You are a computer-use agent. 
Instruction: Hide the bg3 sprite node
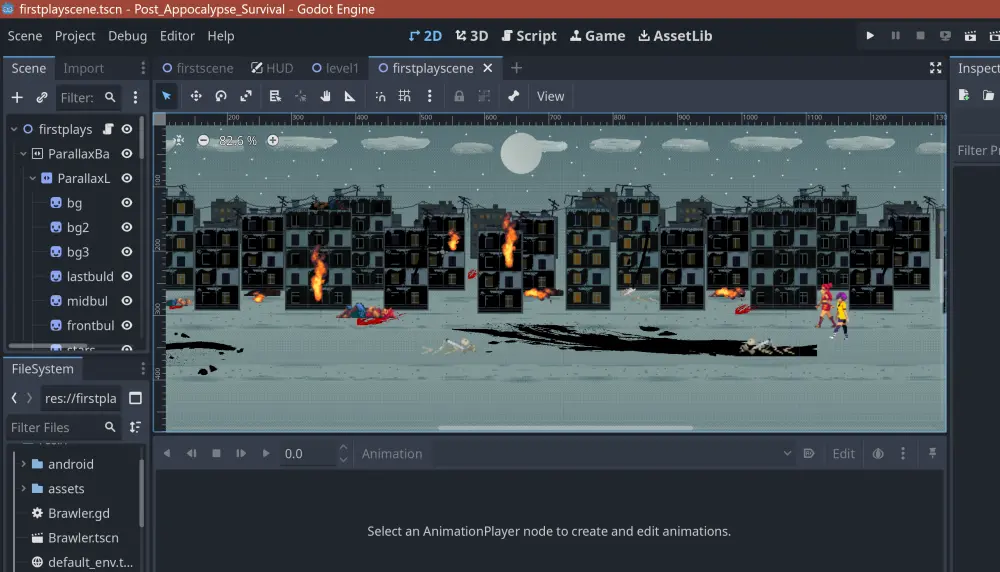pyautogui.click(x=127, y=252)
